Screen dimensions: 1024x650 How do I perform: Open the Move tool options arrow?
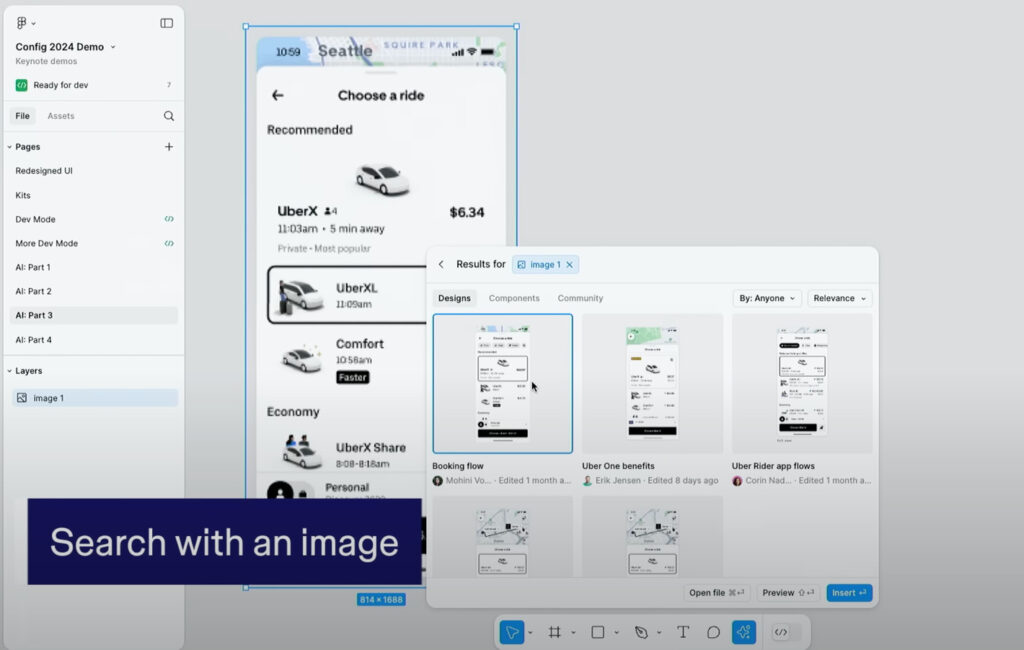530,632
